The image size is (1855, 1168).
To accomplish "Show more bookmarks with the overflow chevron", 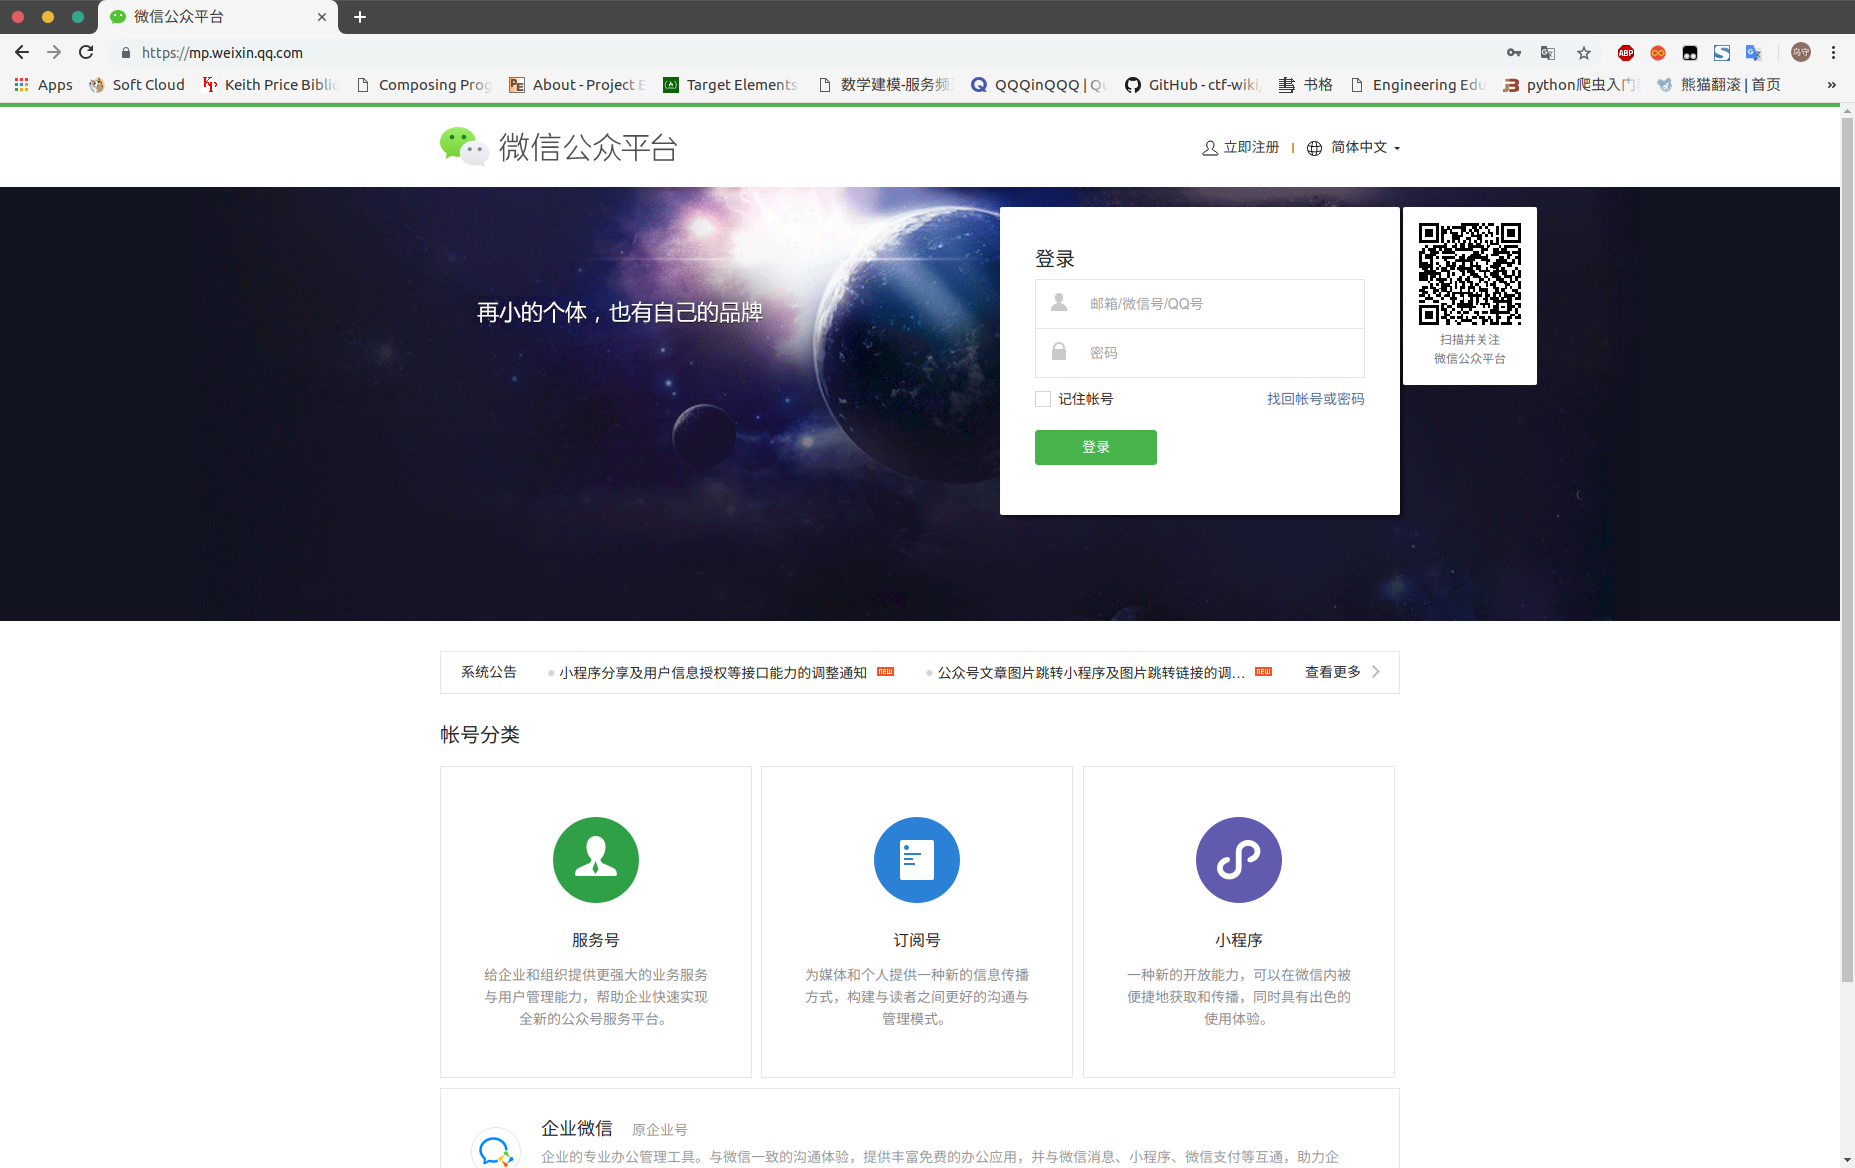I will [1831, 85].
